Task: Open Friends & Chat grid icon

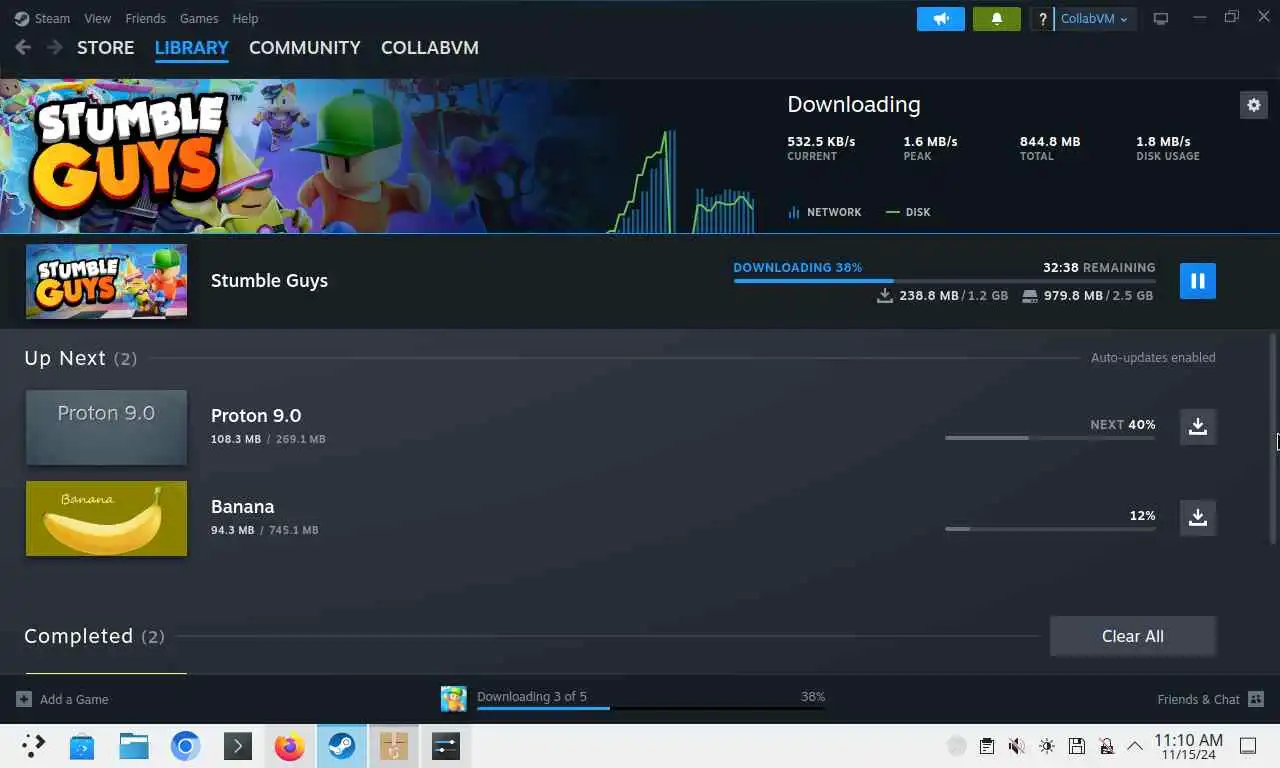Action: [x=1256, y=699]
